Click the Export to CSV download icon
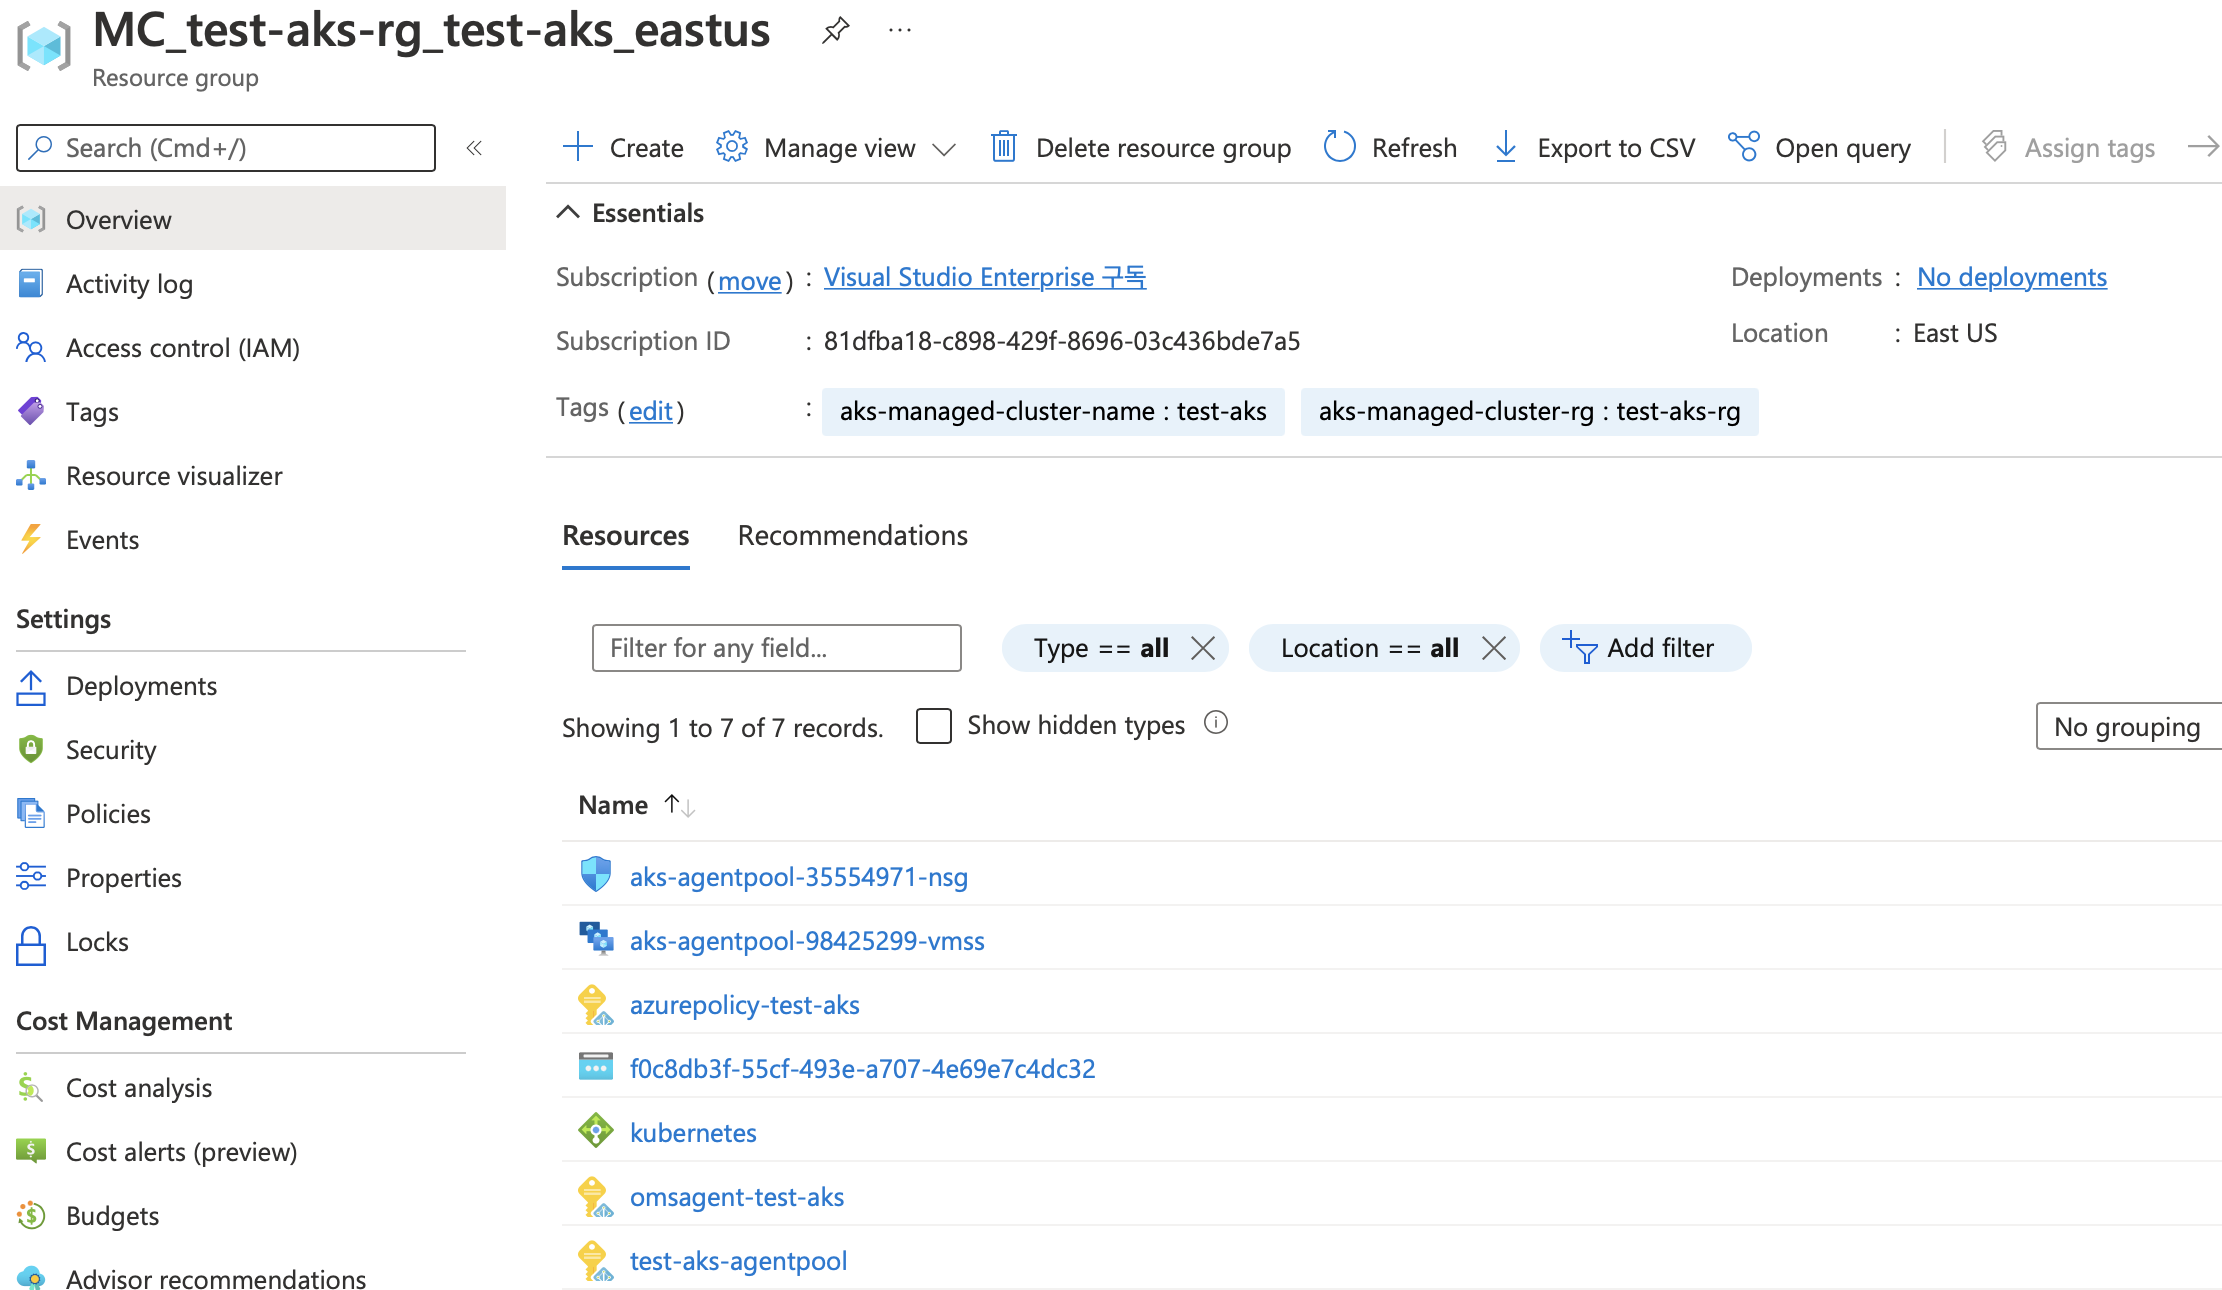This screenshot has height=1290, width=2222. (1505, 148)
